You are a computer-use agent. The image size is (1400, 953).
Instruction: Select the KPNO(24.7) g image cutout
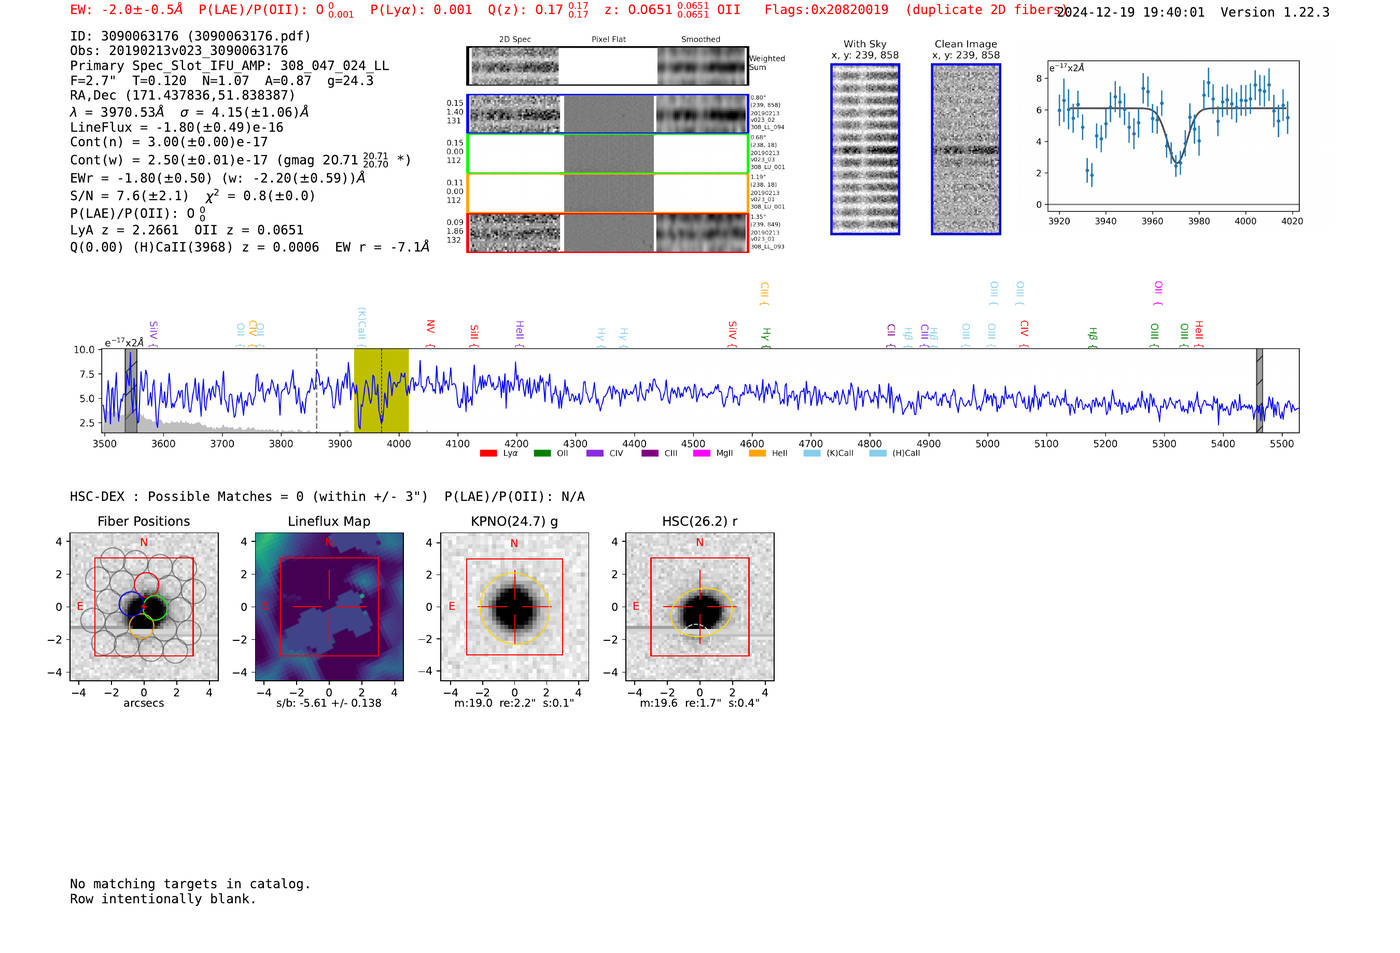click(514, 607)
